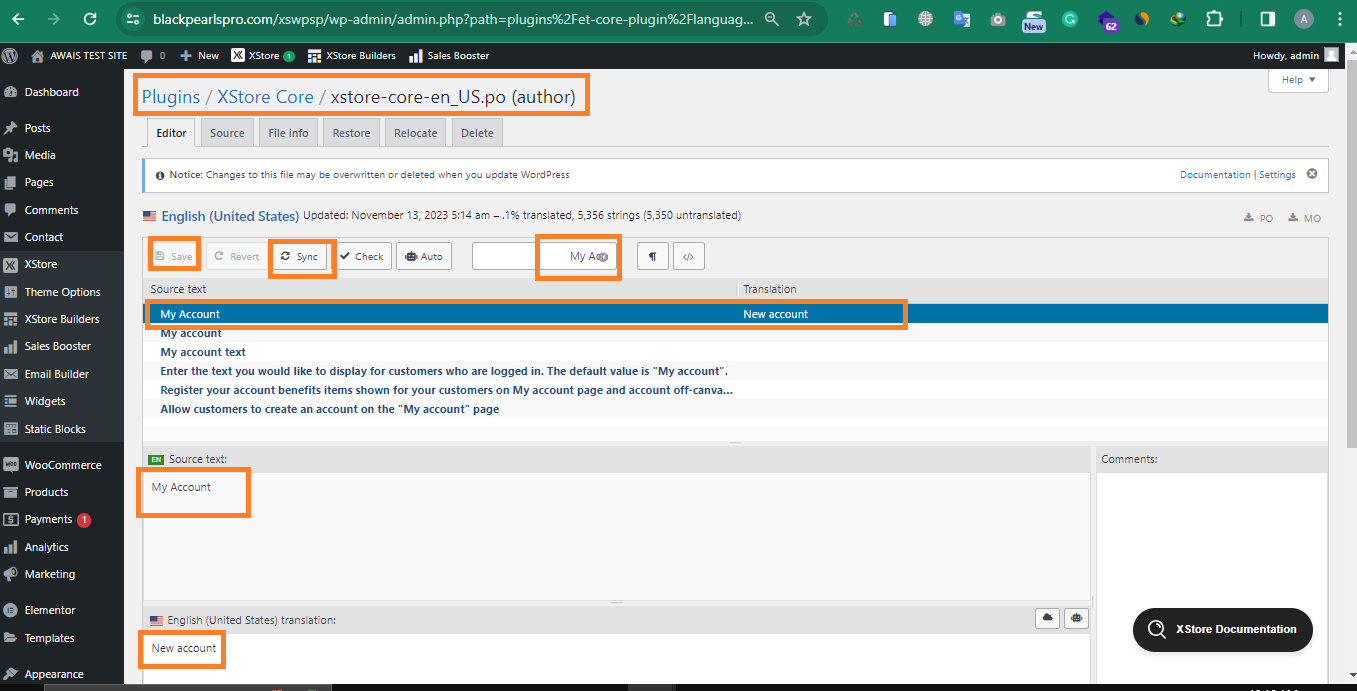Focus the string filter search box

544,256
